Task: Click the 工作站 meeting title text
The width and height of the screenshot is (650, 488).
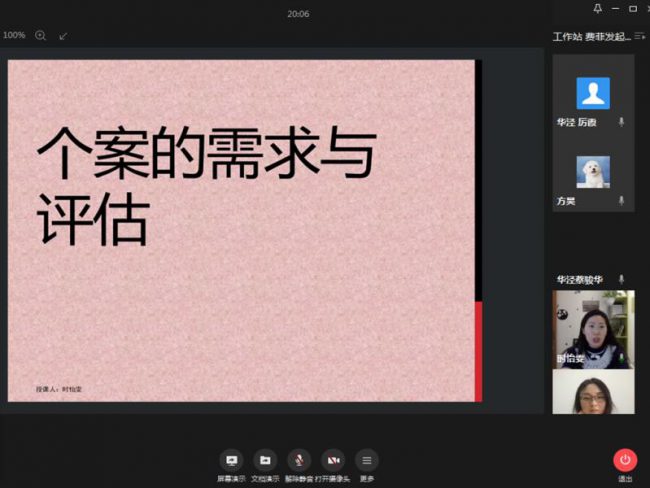Action: [567, 37]
